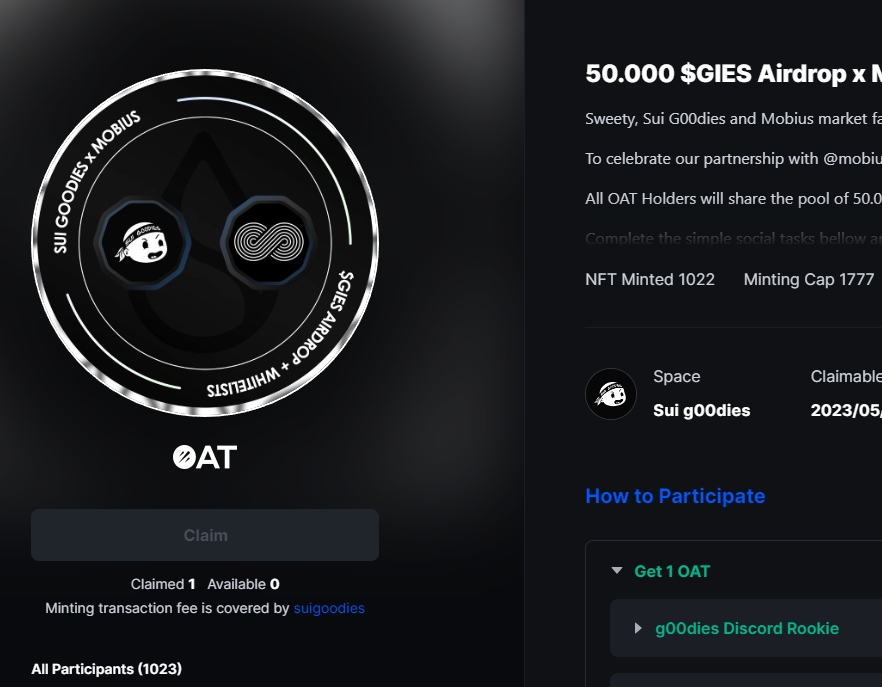
Task: Click the 'Minting transaction fee is covered' text
Action: pyautogui.click(x=167, y=608)
